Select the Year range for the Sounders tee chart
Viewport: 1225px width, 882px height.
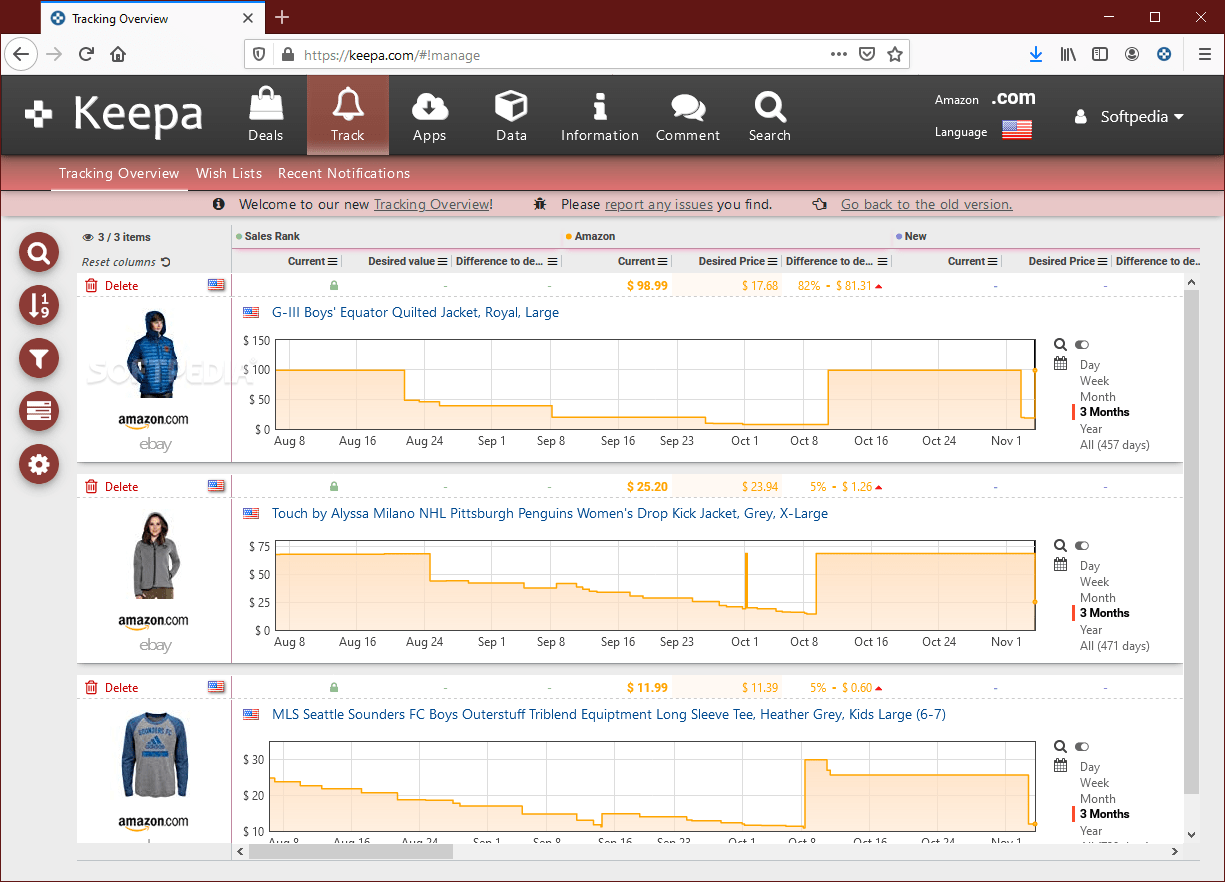click(x=1091, y=830)
